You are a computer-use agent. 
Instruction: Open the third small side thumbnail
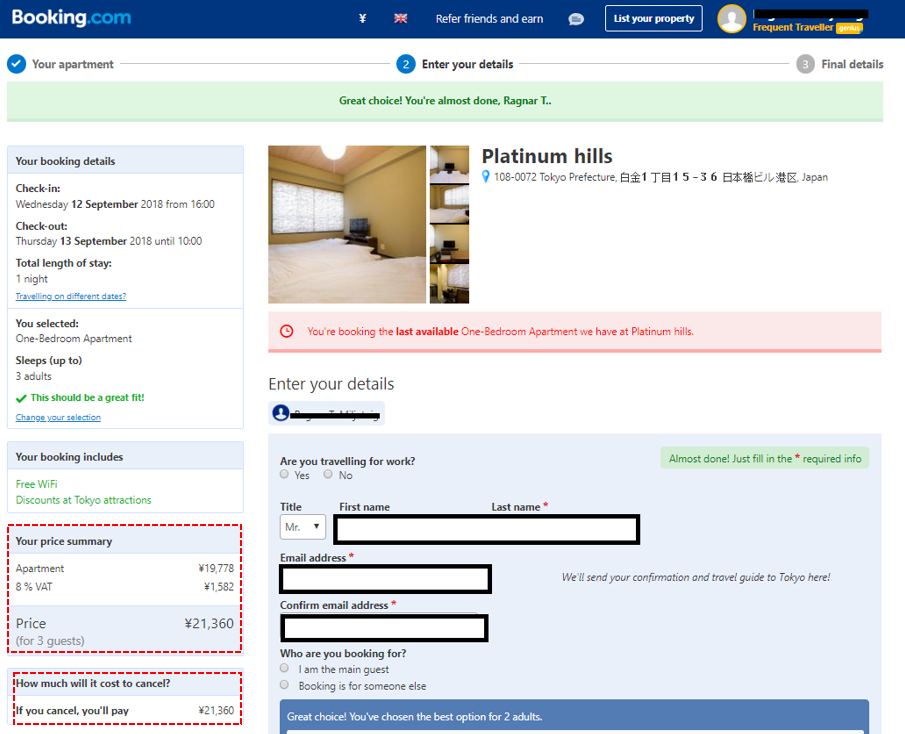click(450, 244)
